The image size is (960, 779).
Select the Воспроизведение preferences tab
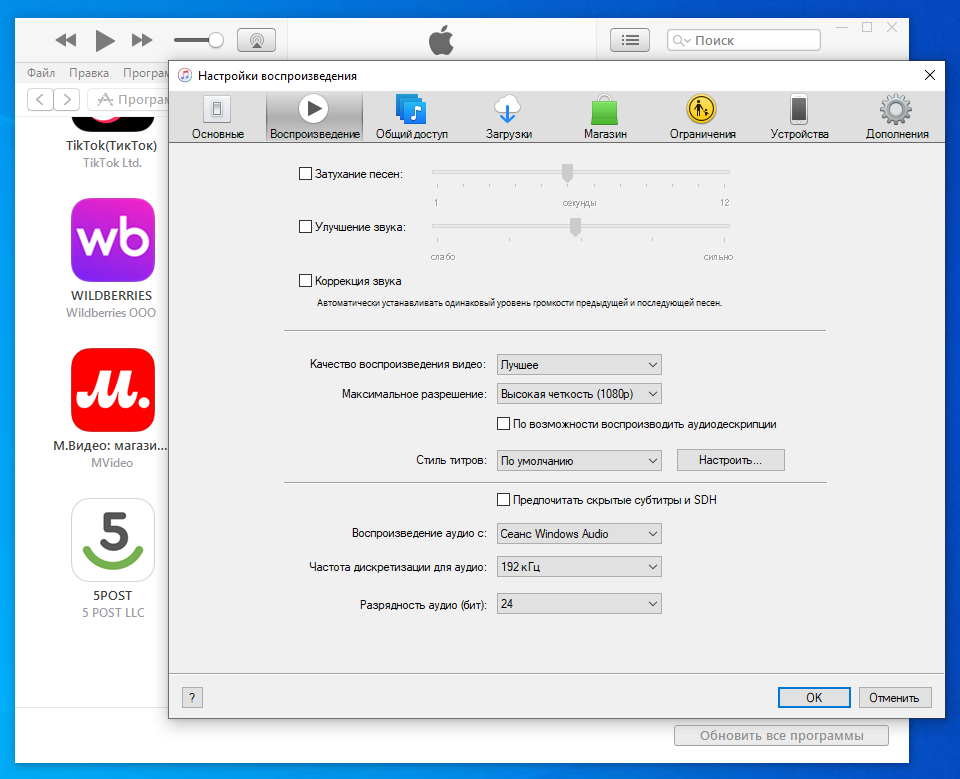pyautogui.click(x=314, y=117)
